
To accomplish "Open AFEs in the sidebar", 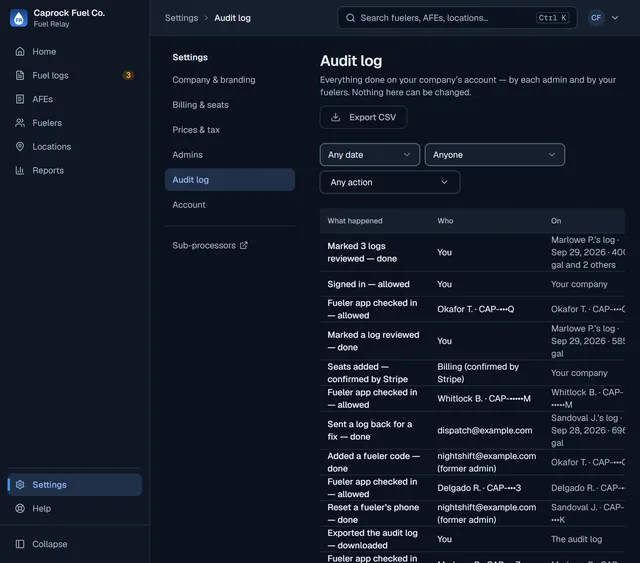I will click(x=74, y=99).
